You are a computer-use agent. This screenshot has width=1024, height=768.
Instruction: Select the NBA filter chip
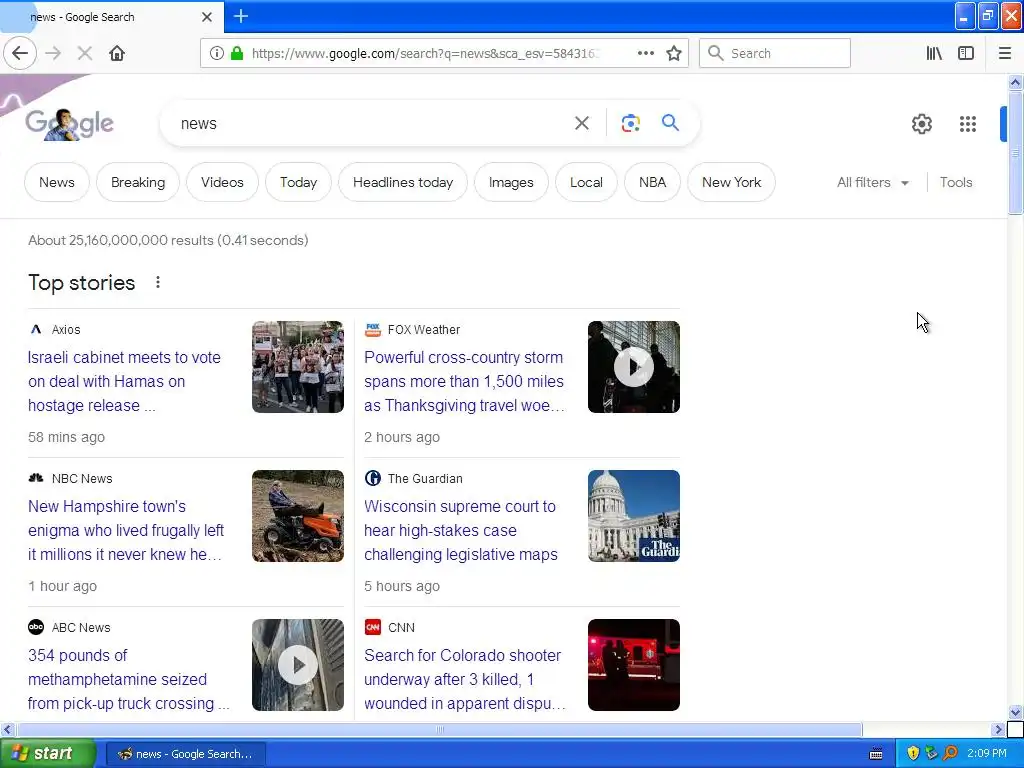(x=652, y=182)
